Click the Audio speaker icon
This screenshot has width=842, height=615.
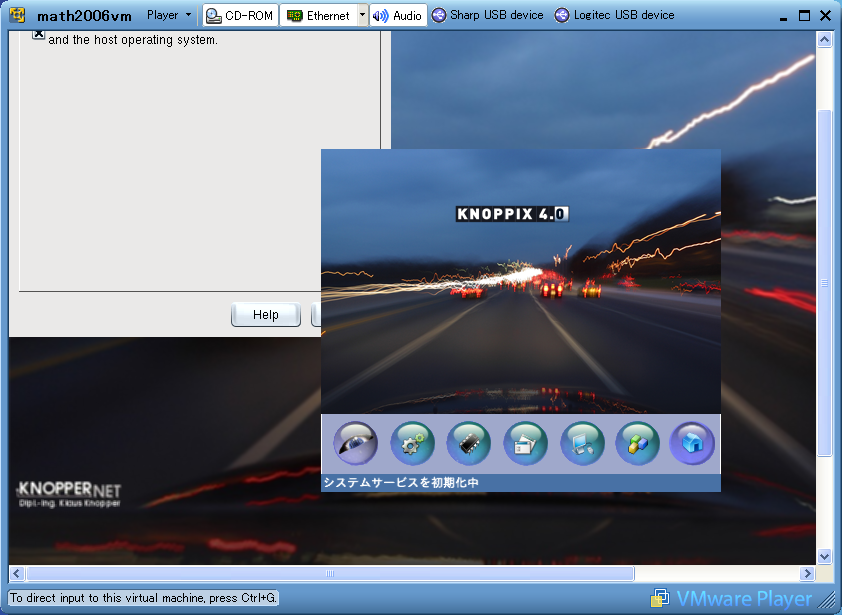click(x=380, y=16)
